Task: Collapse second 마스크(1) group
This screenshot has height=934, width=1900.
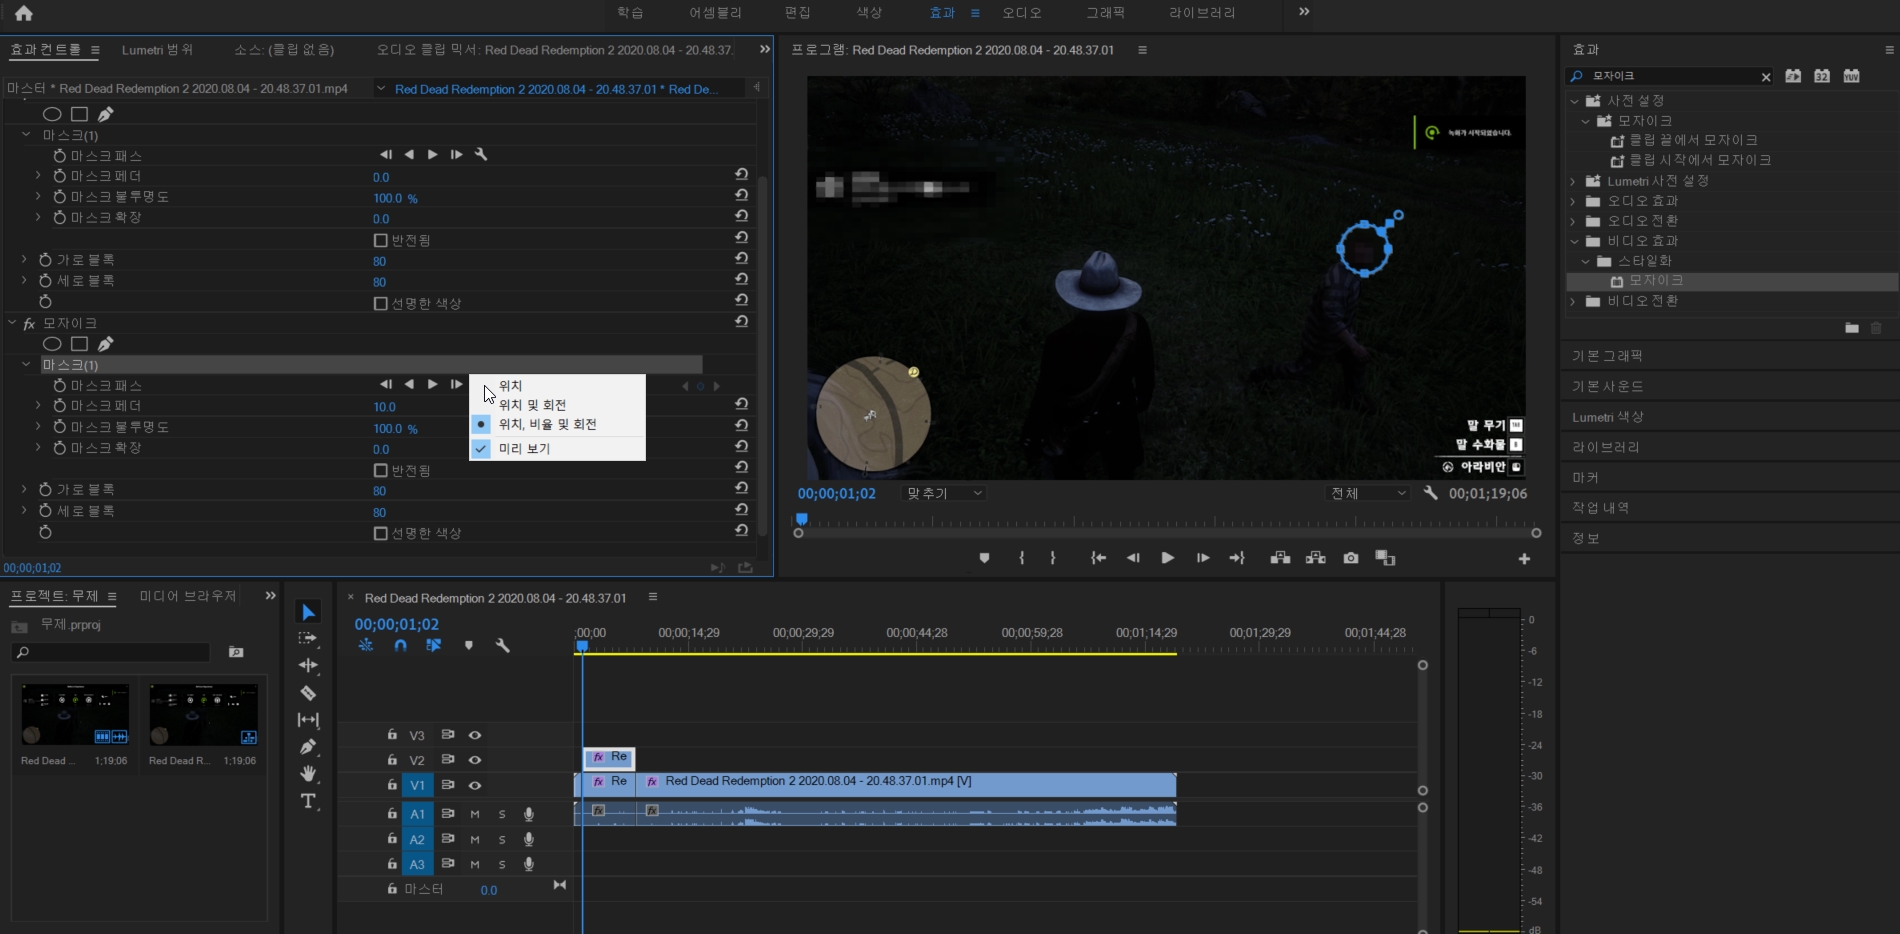Action: click(26, 365)
